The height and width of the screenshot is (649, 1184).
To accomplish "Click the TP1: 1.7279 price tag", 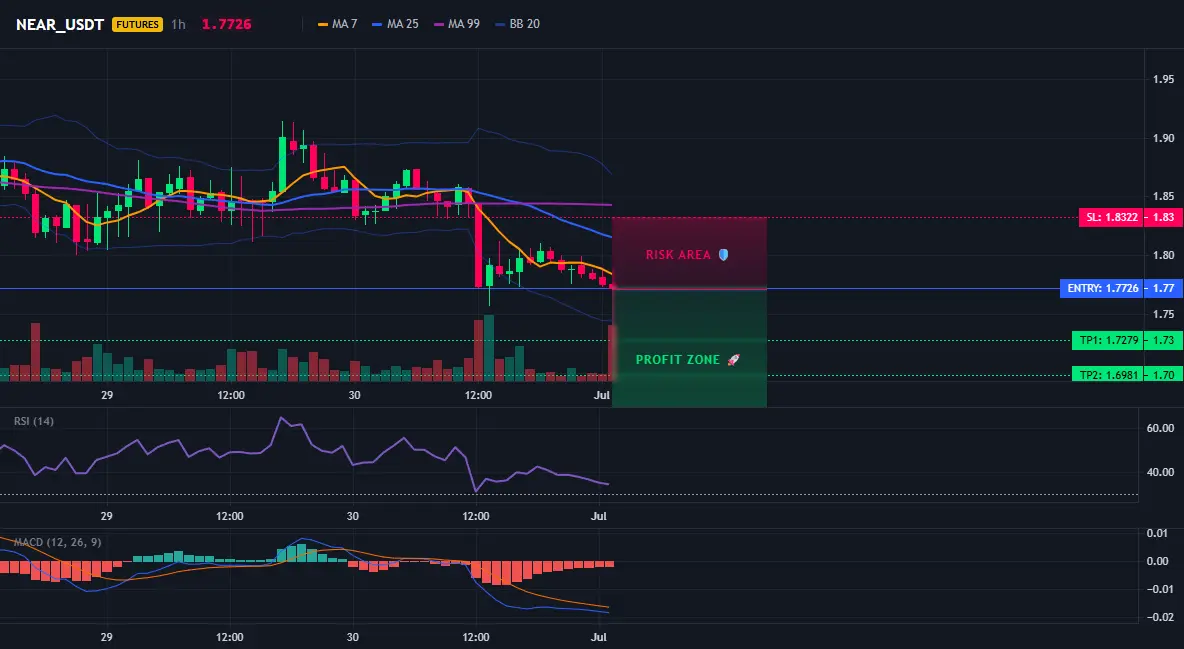I will coord(1108,340).
